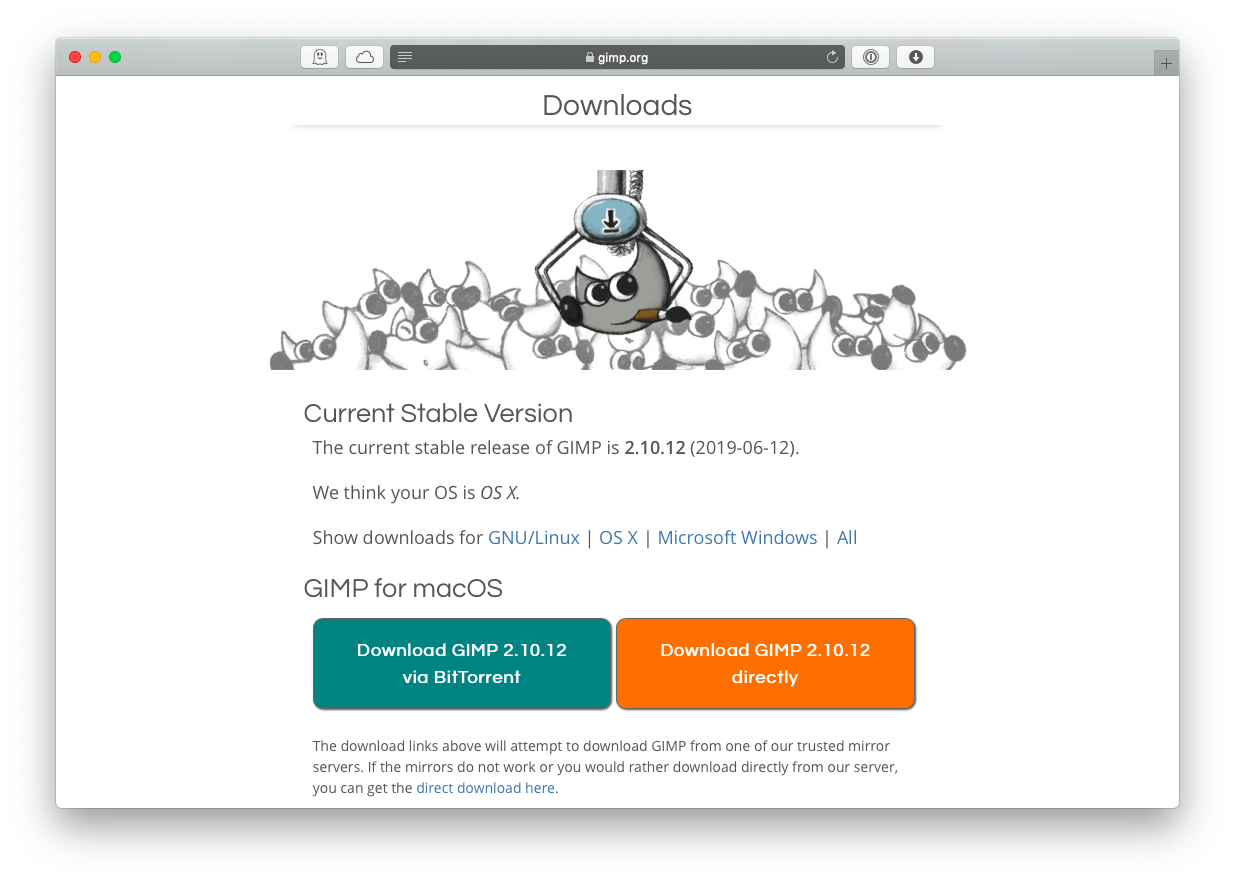Viewport: 1235px width, 882px height.
Task: Open the 1Password extension icon
Action: (x=870, y=57)
